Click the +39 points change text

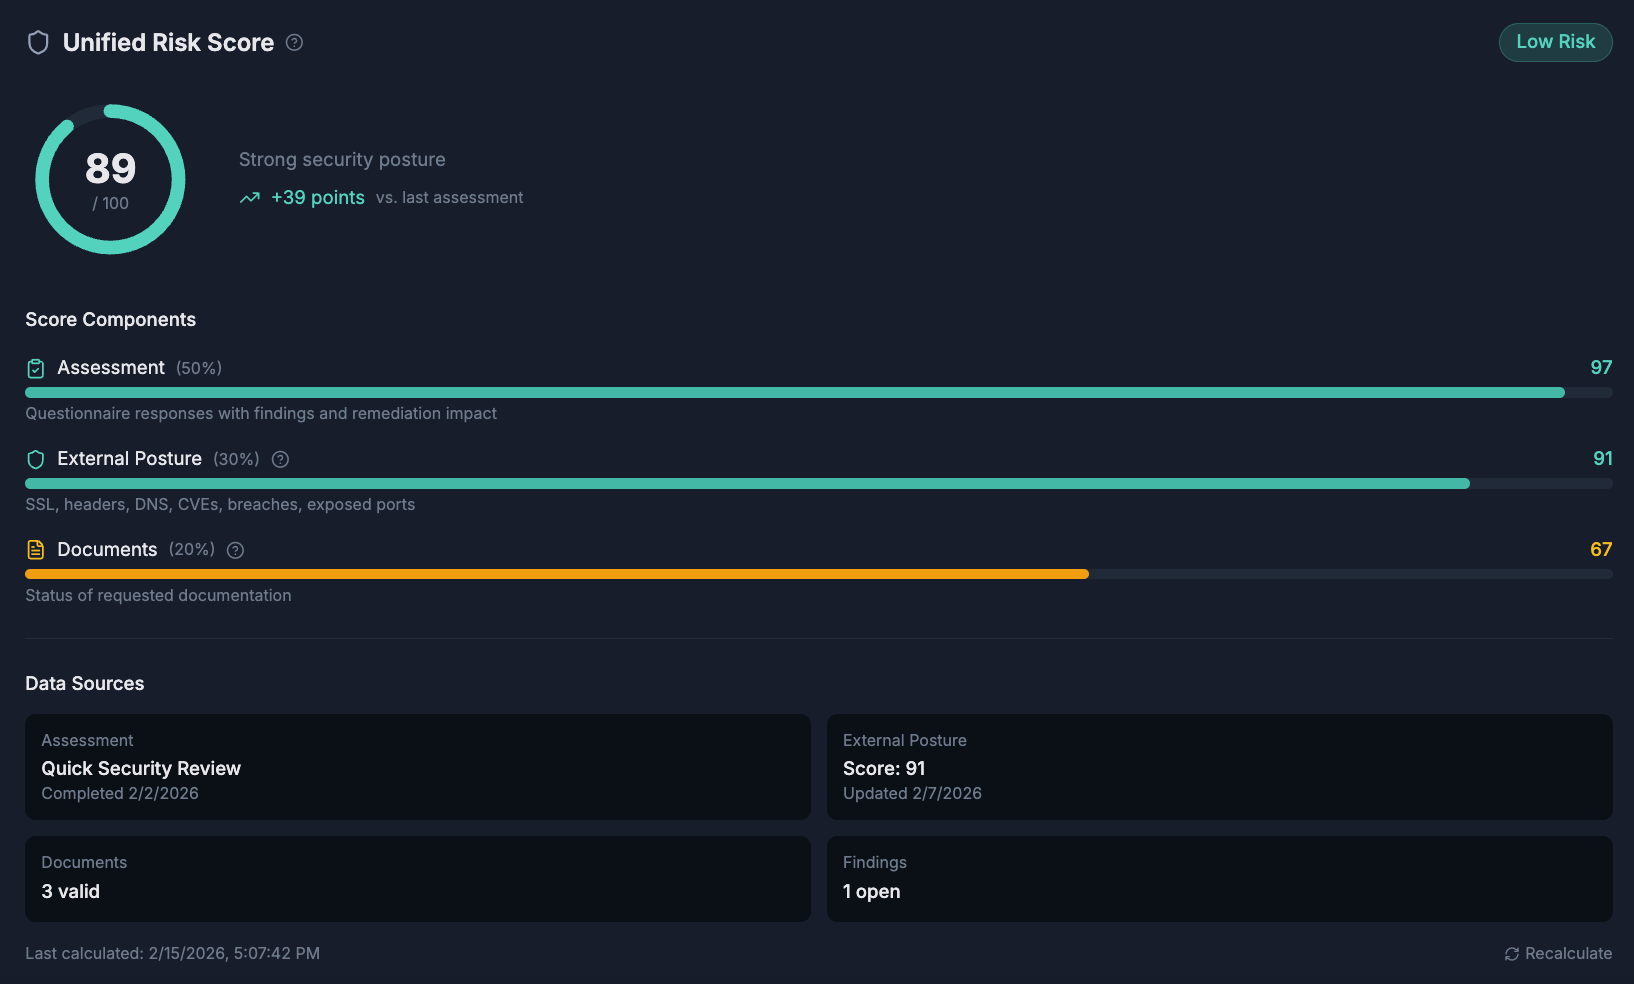coord(318,198)
